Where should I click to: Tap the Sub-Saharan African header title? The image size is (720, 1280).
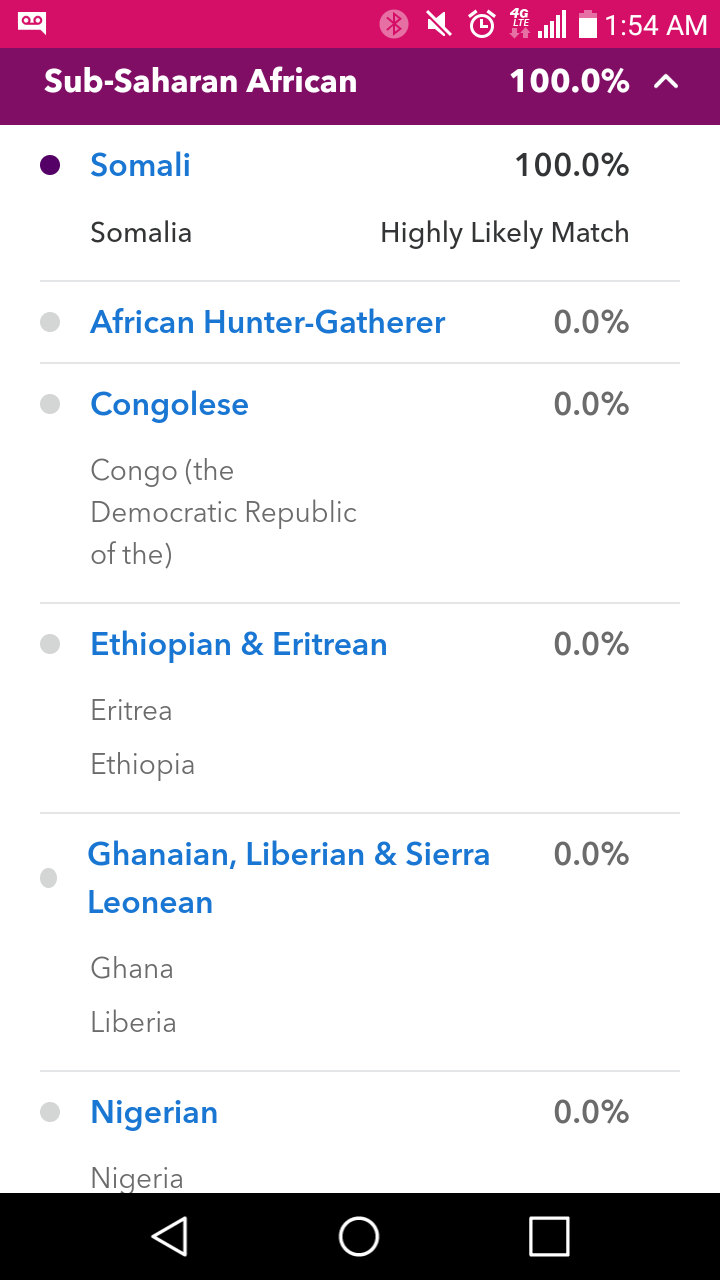[x=200, y=82]
